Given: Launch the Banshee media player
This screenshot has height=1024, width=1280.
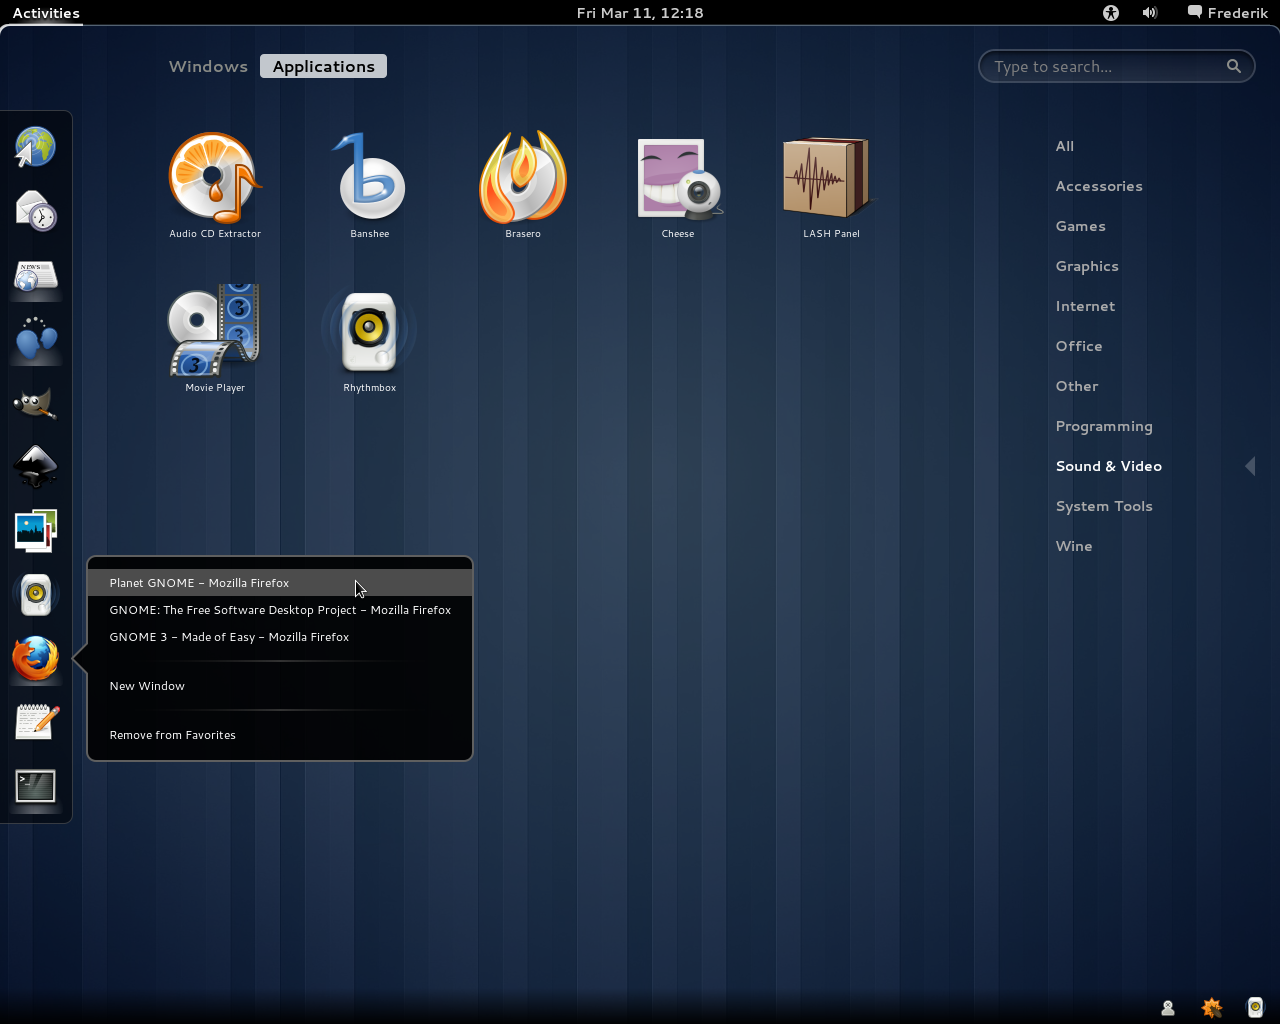Looking at the screenshot, I should (x=370, y=186).
